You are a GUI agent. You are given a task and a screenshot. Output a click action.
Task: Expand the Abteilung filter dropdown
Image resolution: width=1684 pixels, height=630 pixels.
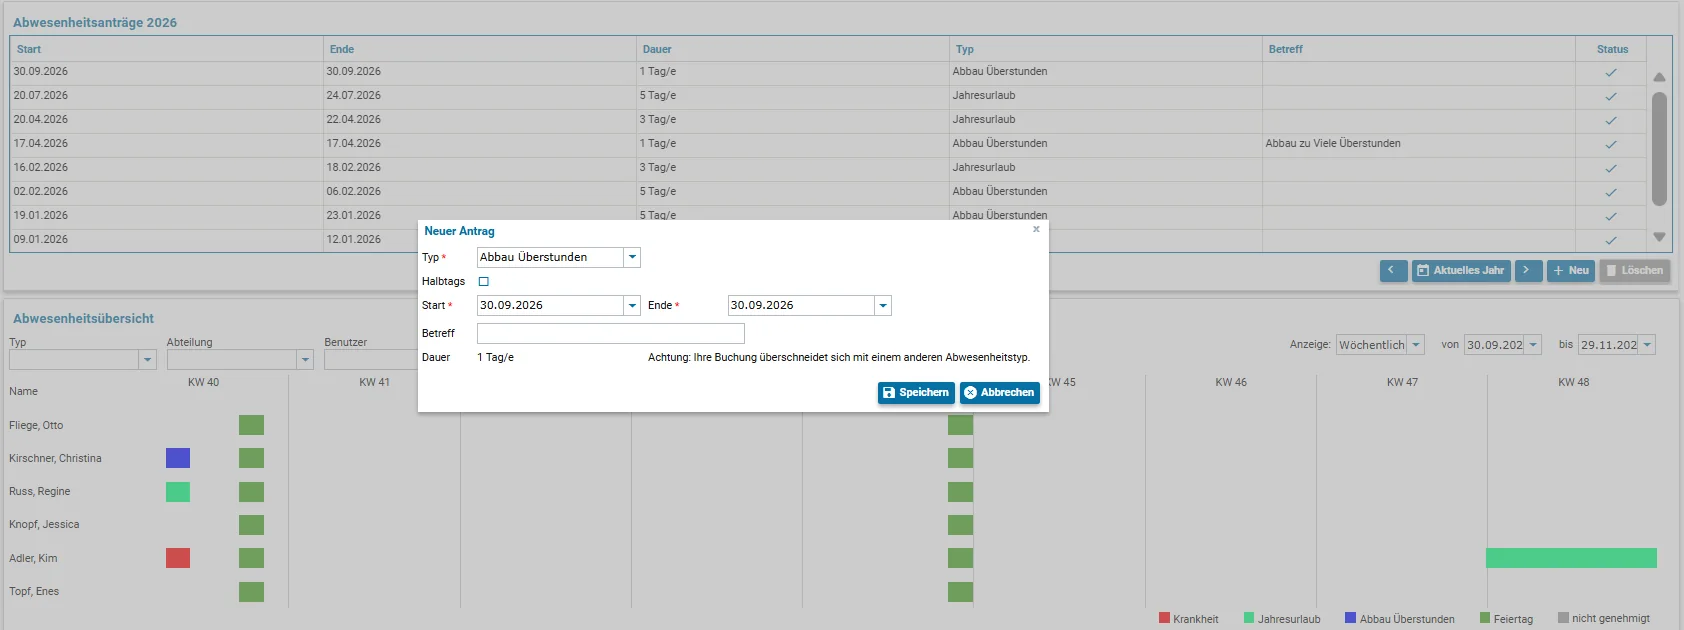[305, 359]
